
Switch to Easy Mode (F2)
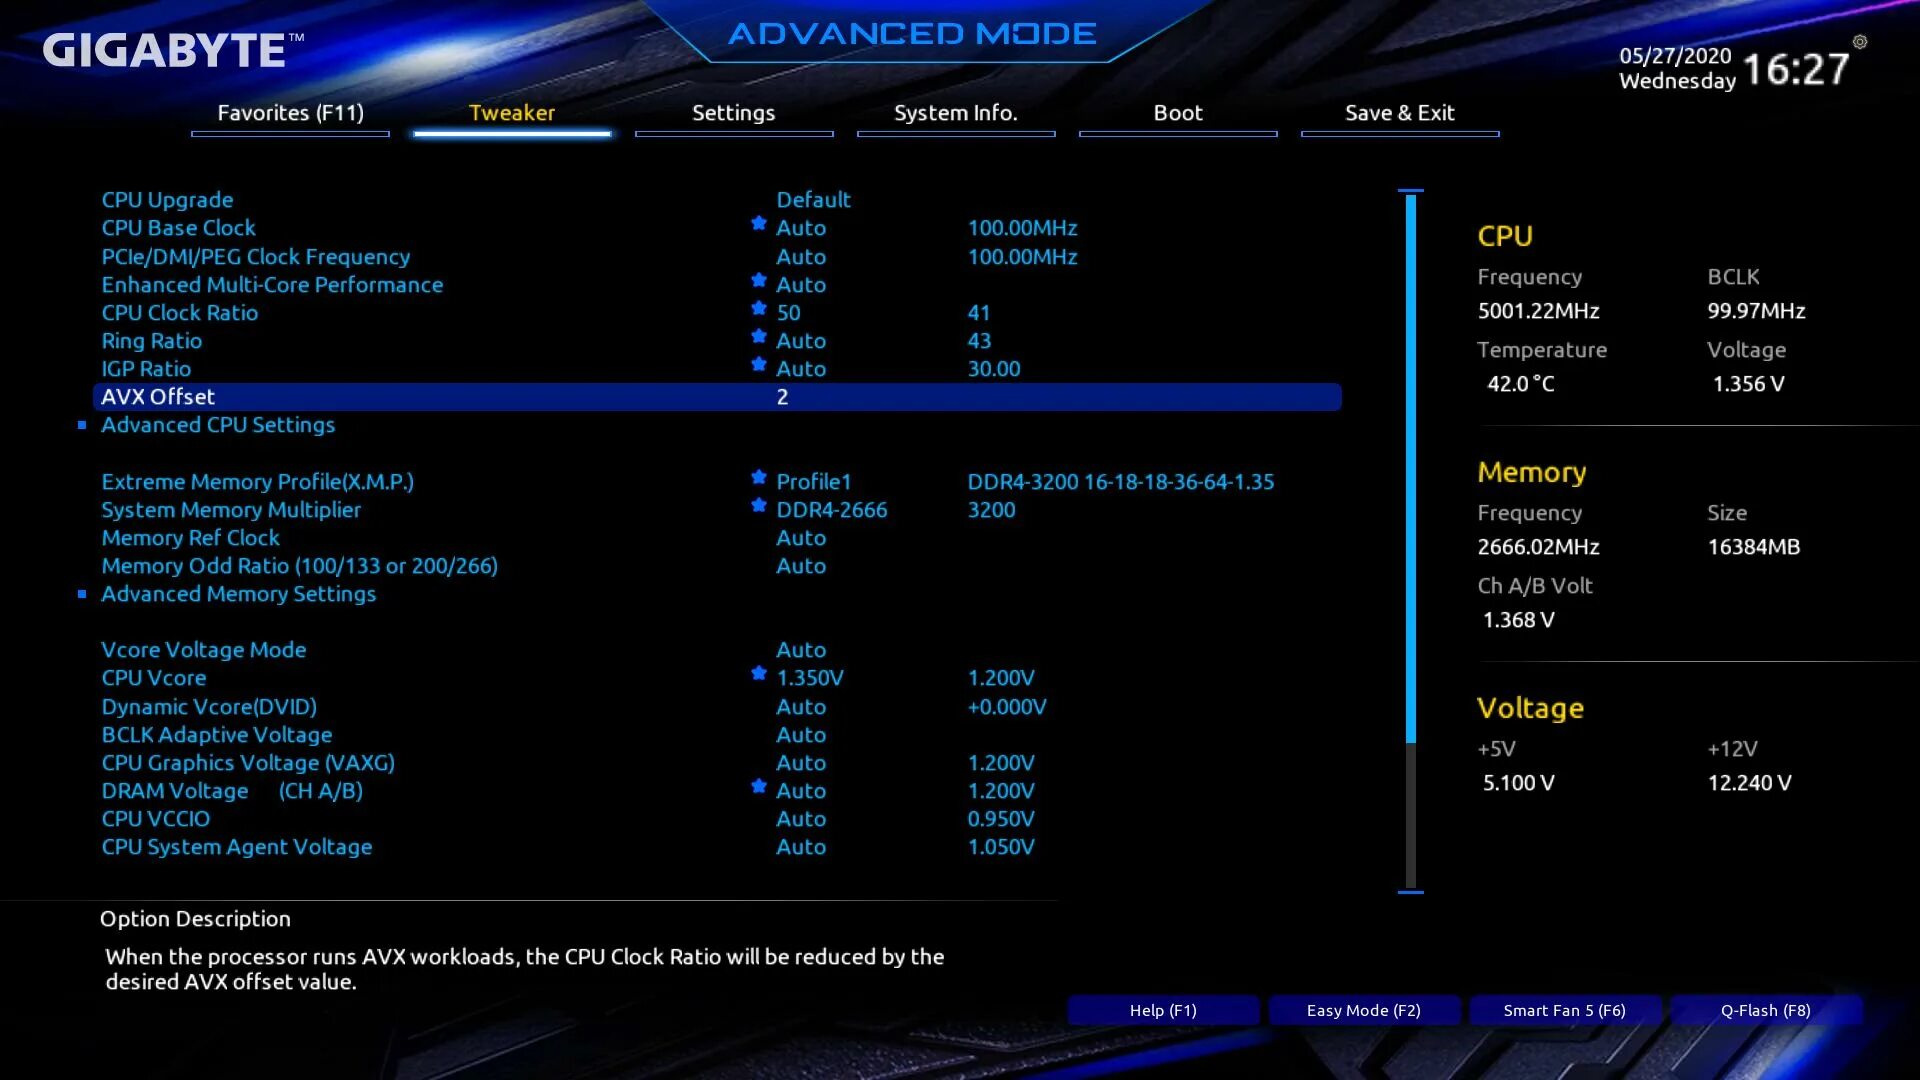pyautogui.click(x=1362, y=1010)
